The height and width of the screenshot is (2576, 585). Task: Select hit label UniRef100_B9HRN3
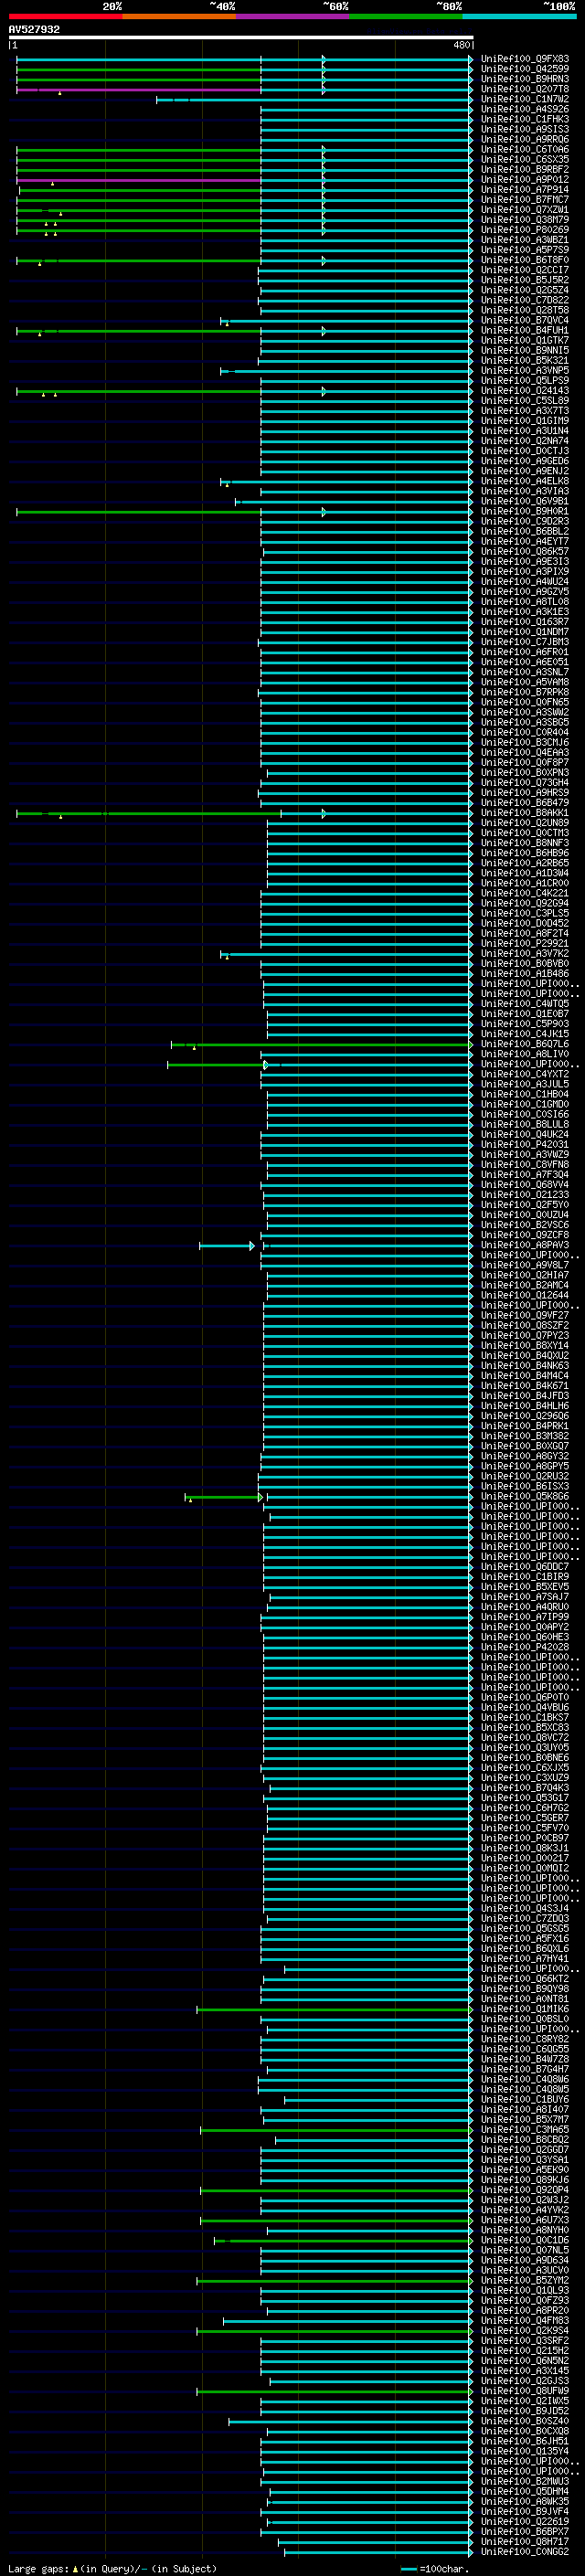point(525,80)
